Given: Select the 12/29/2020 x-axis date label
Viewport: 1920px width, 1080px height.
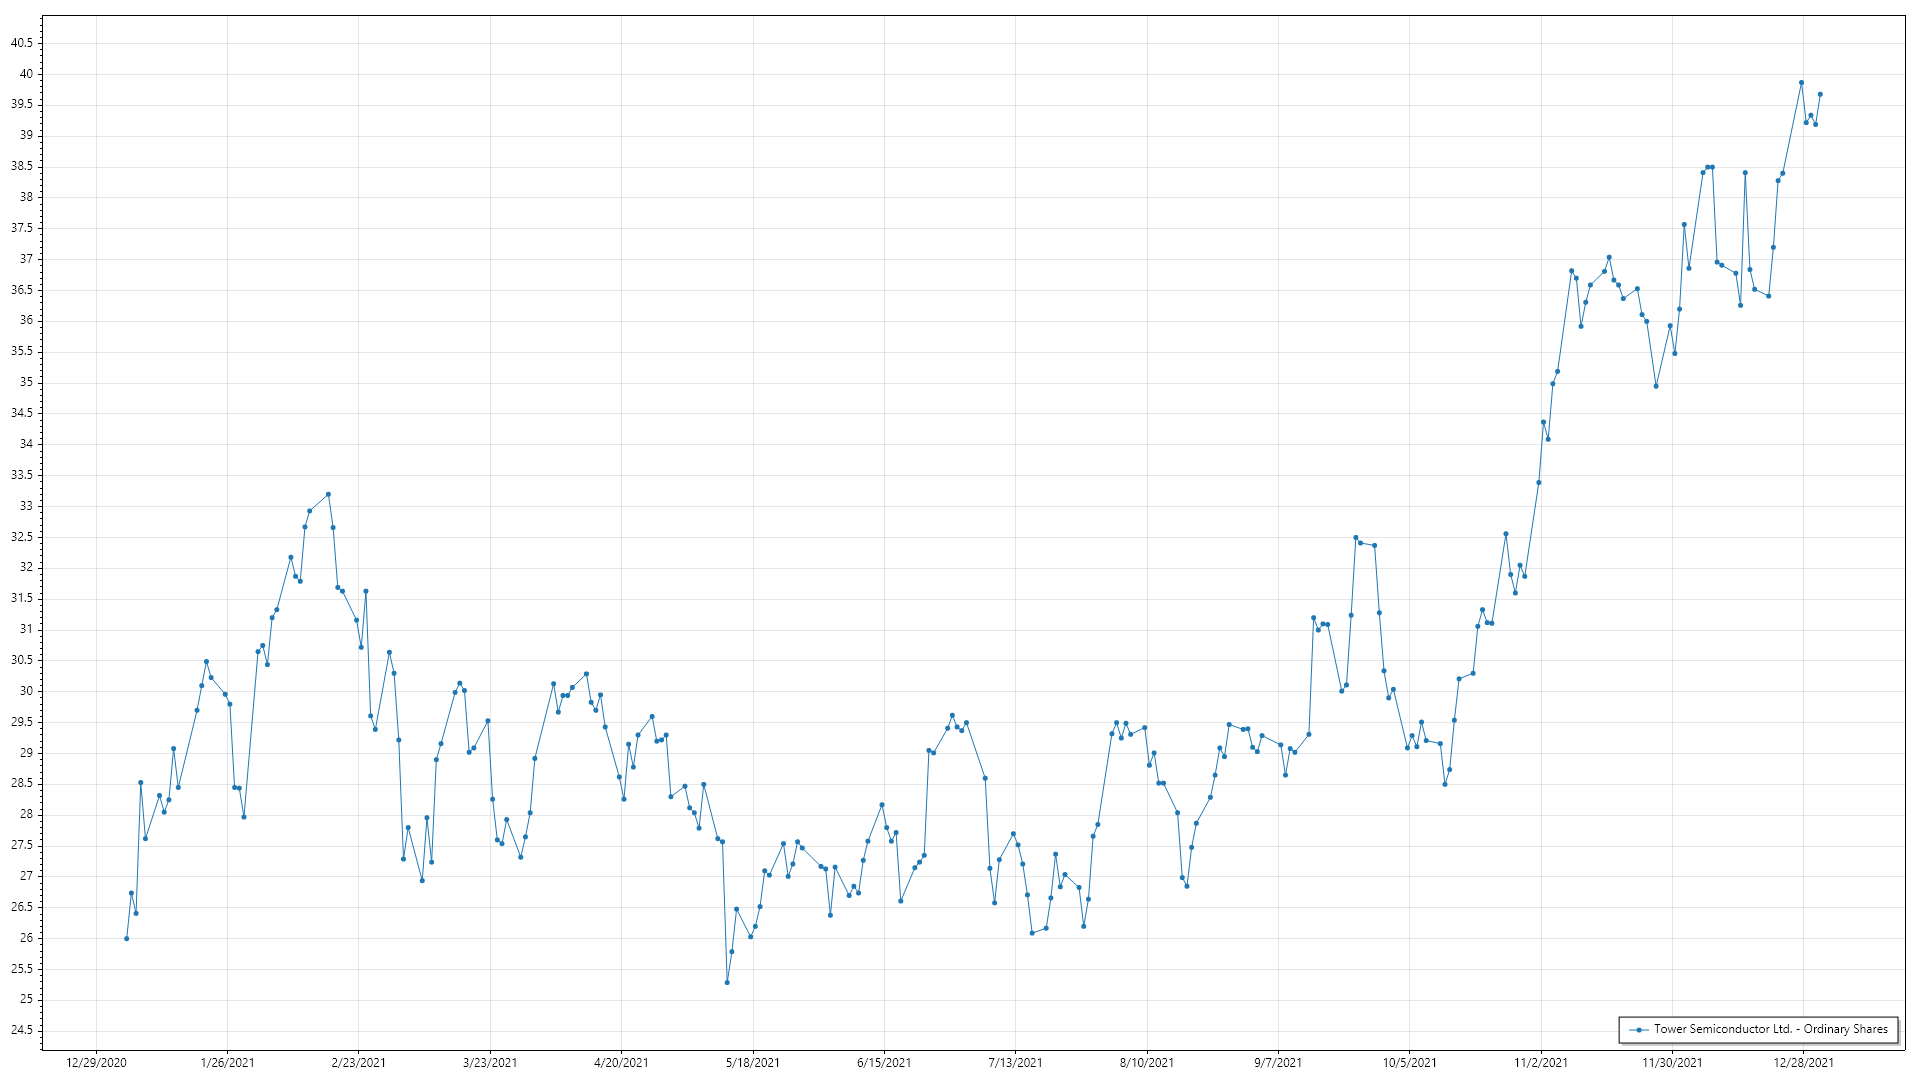Looking at the screenshot, I should point(96,1062).
